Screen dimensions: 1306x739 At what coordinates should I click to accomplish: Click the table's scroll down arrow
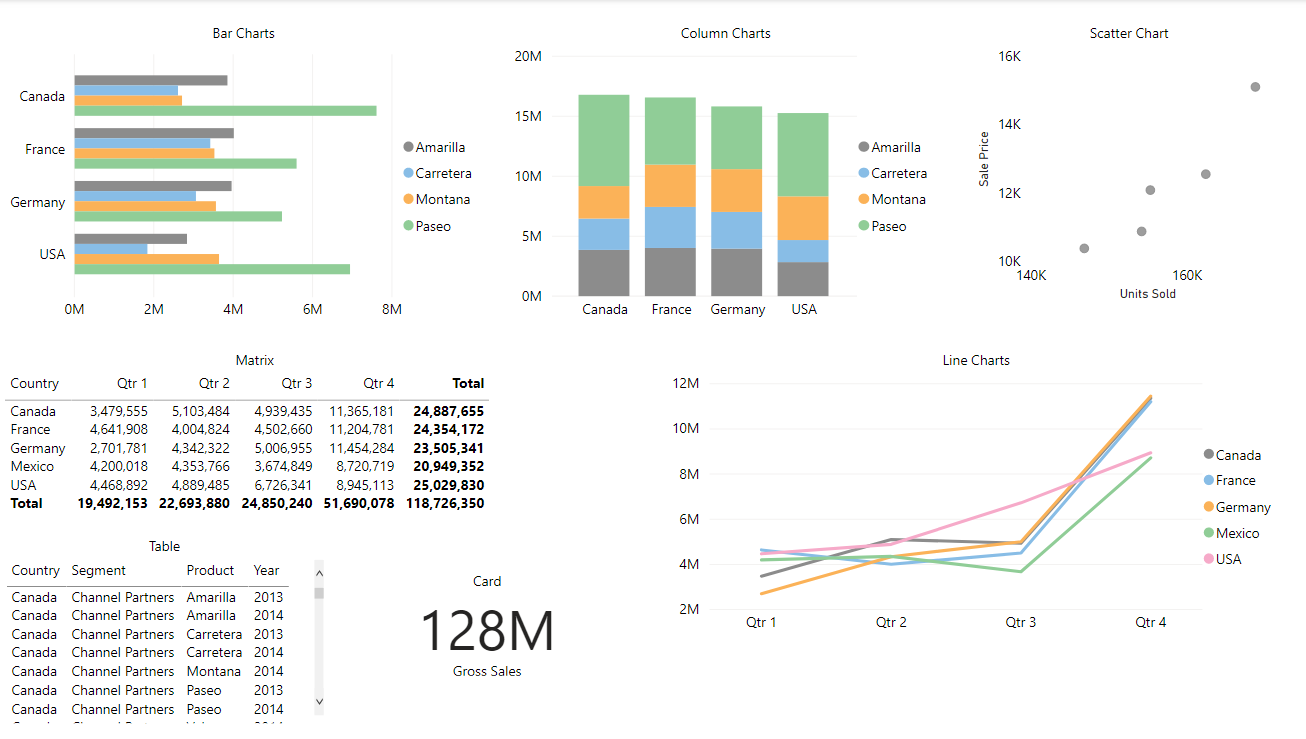click(319, 701)
